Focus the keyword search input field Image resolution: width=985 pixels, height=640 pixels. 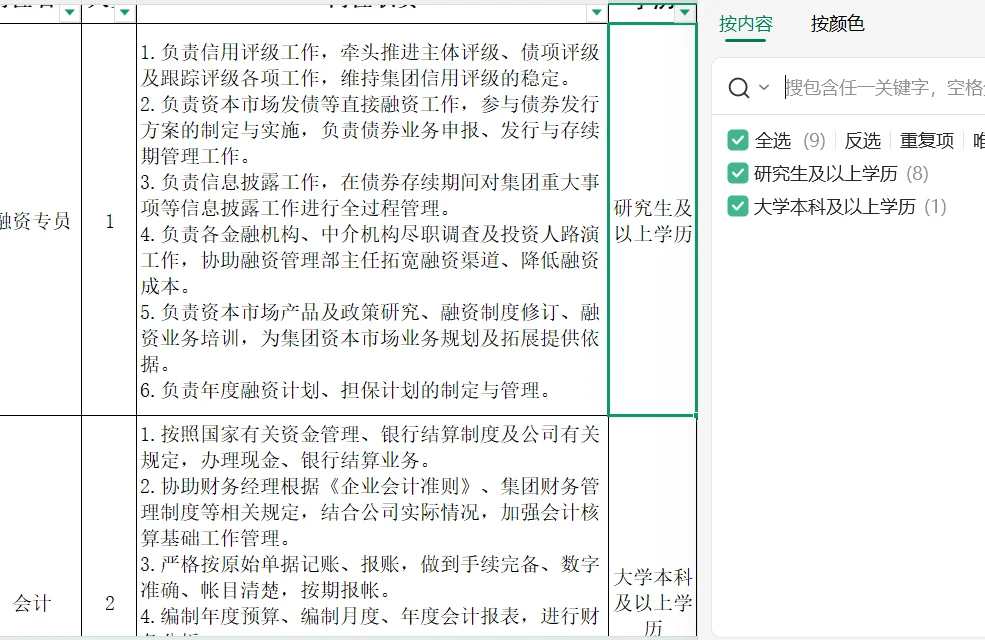(884, 87)
